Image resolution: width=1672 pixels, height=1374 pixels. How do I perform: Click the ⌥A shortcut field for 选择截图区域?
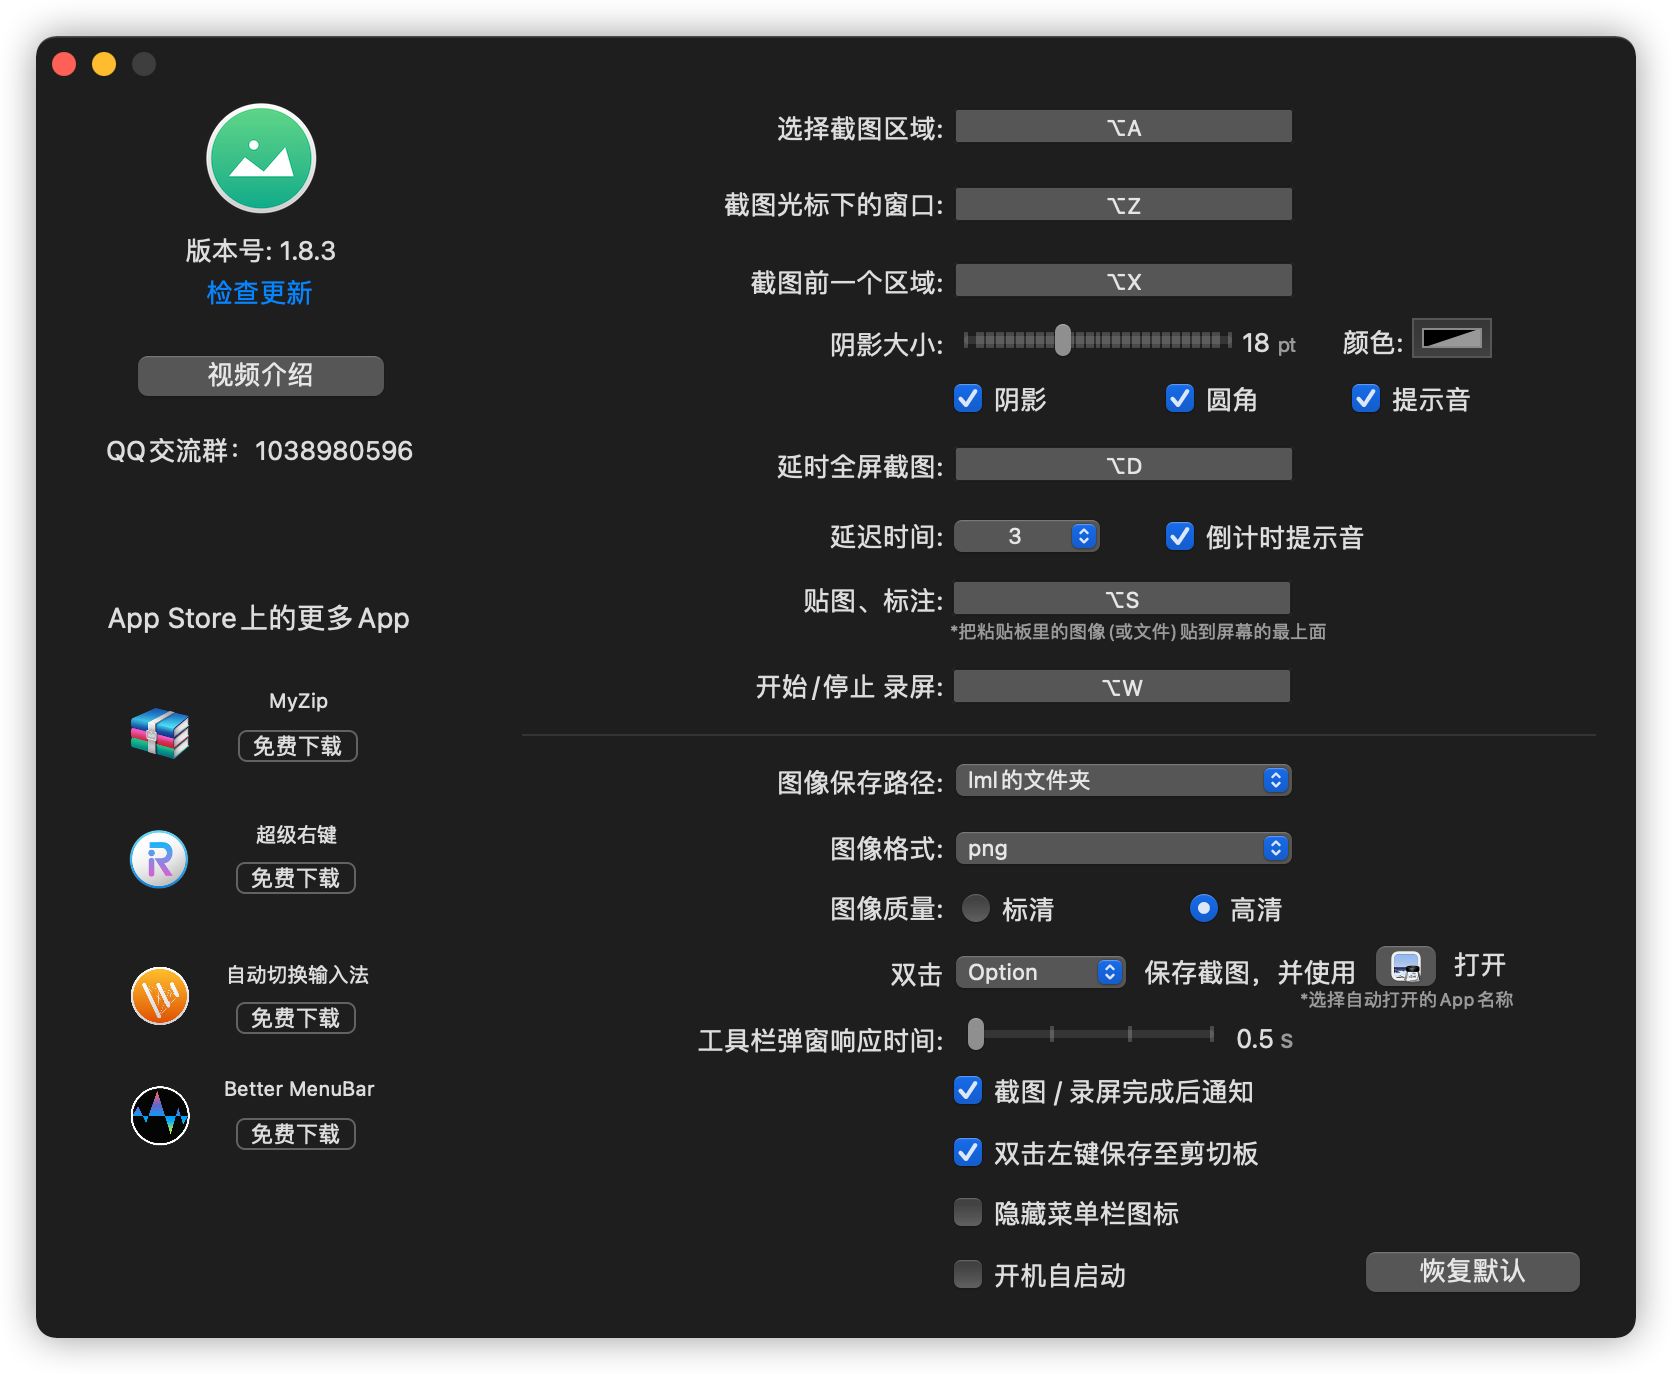(x=1123, y=126)
